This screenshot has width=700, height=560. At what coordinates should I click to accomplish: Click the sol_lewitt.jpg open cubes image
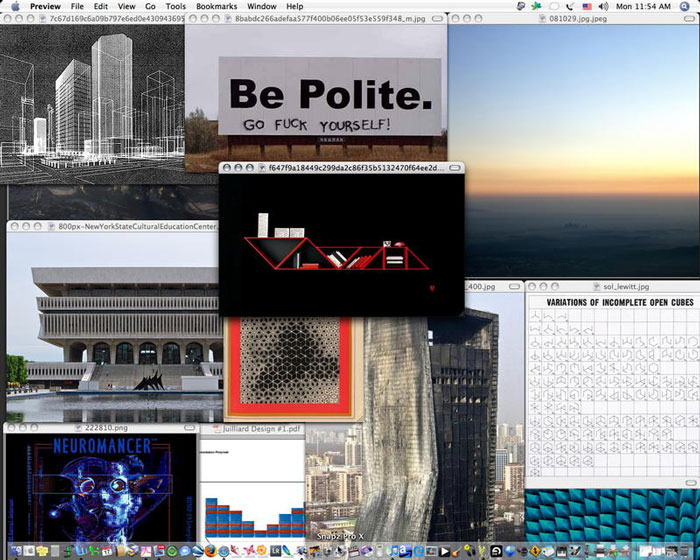point(612,385)
